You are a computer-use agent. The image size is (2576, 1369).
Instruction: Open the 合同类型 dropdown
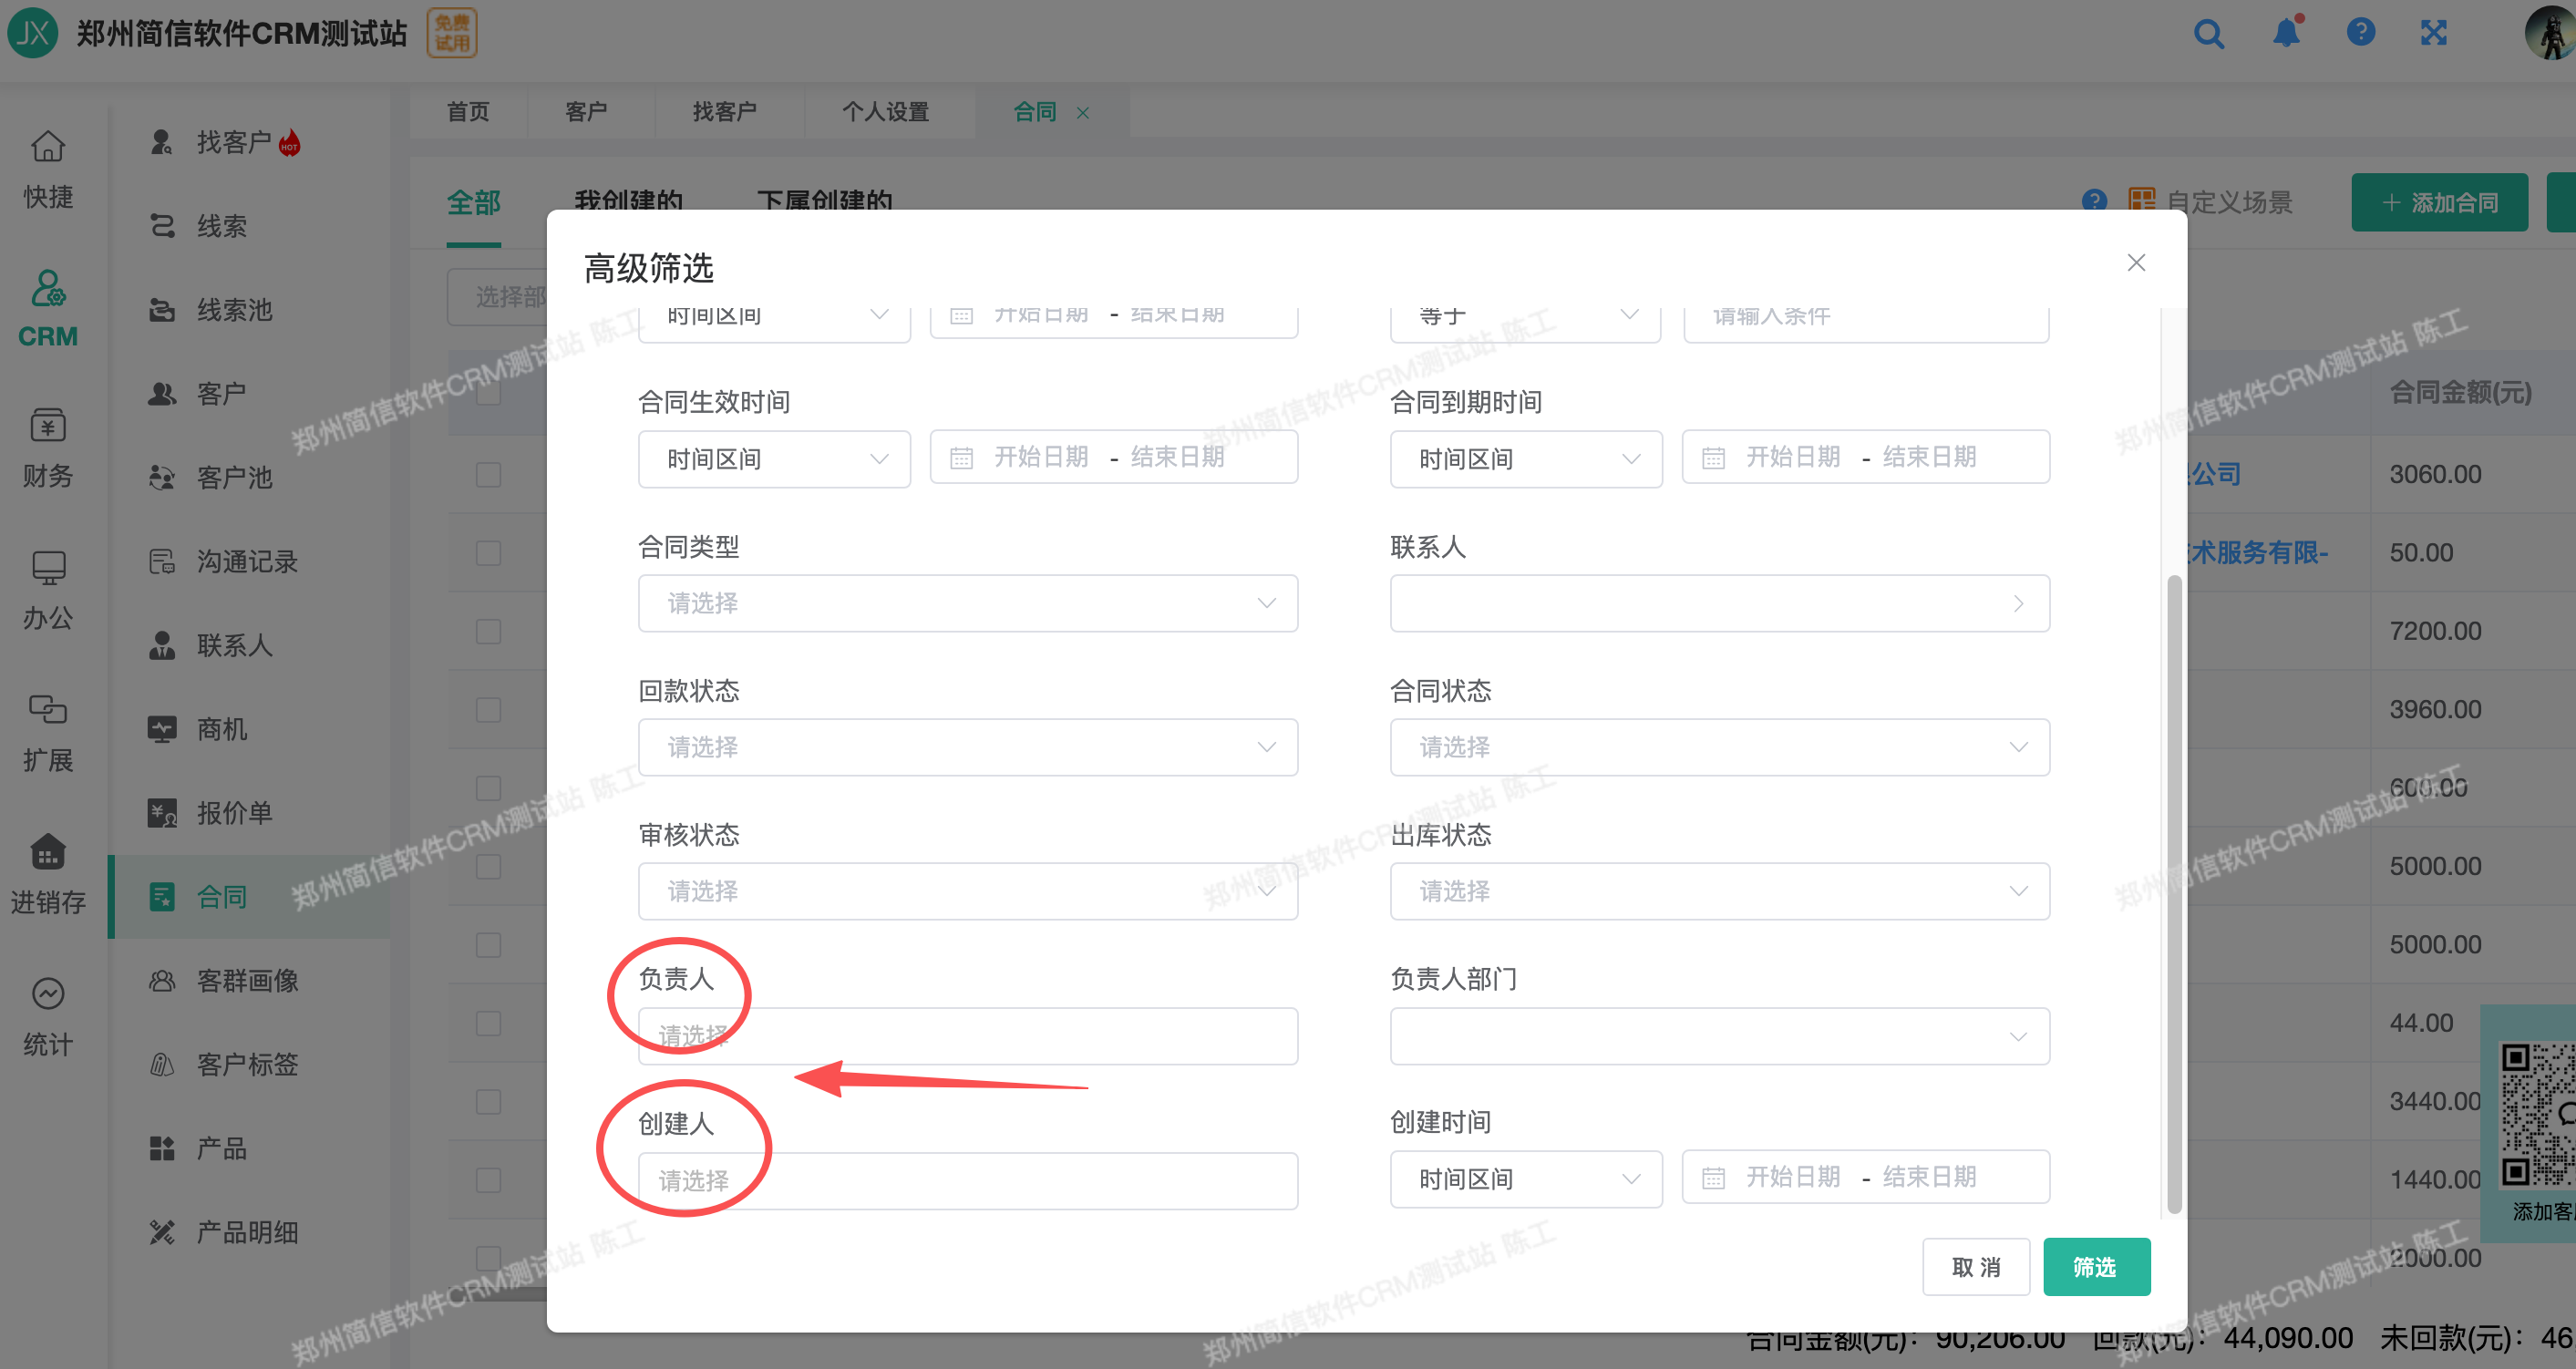click(x=968, y=603)
